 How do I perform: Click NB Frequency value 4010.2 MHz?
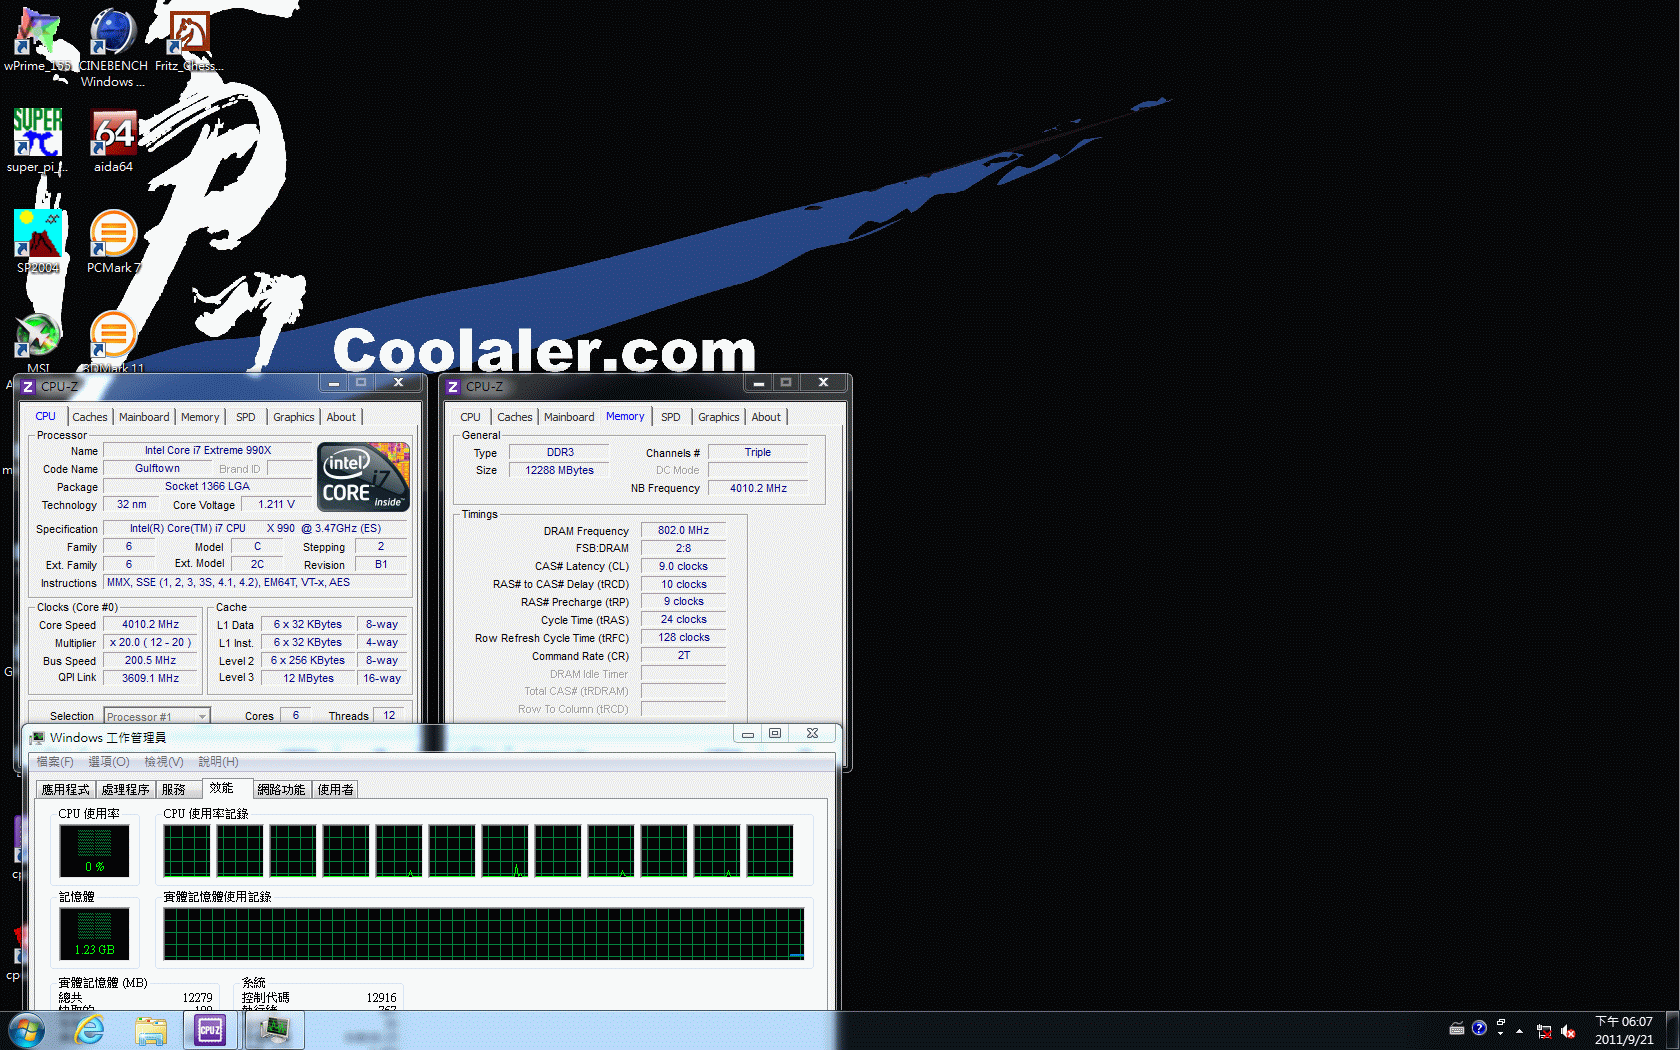[758, 488]
